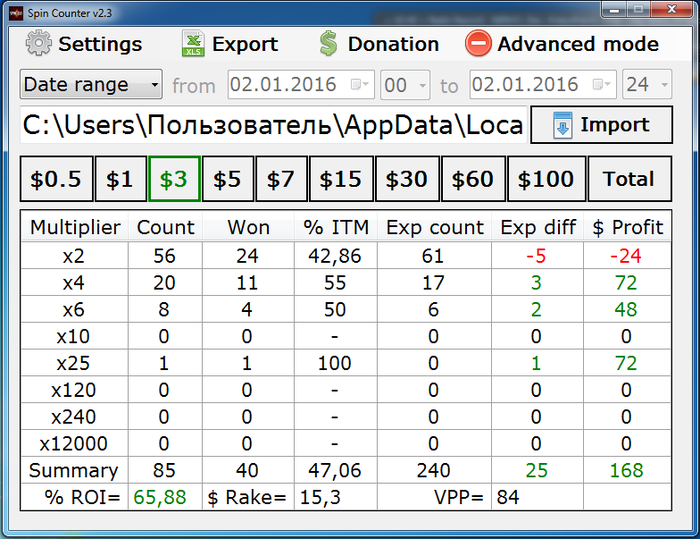Click the Exp diff column header
700x539 pixels.
point(538,227)
